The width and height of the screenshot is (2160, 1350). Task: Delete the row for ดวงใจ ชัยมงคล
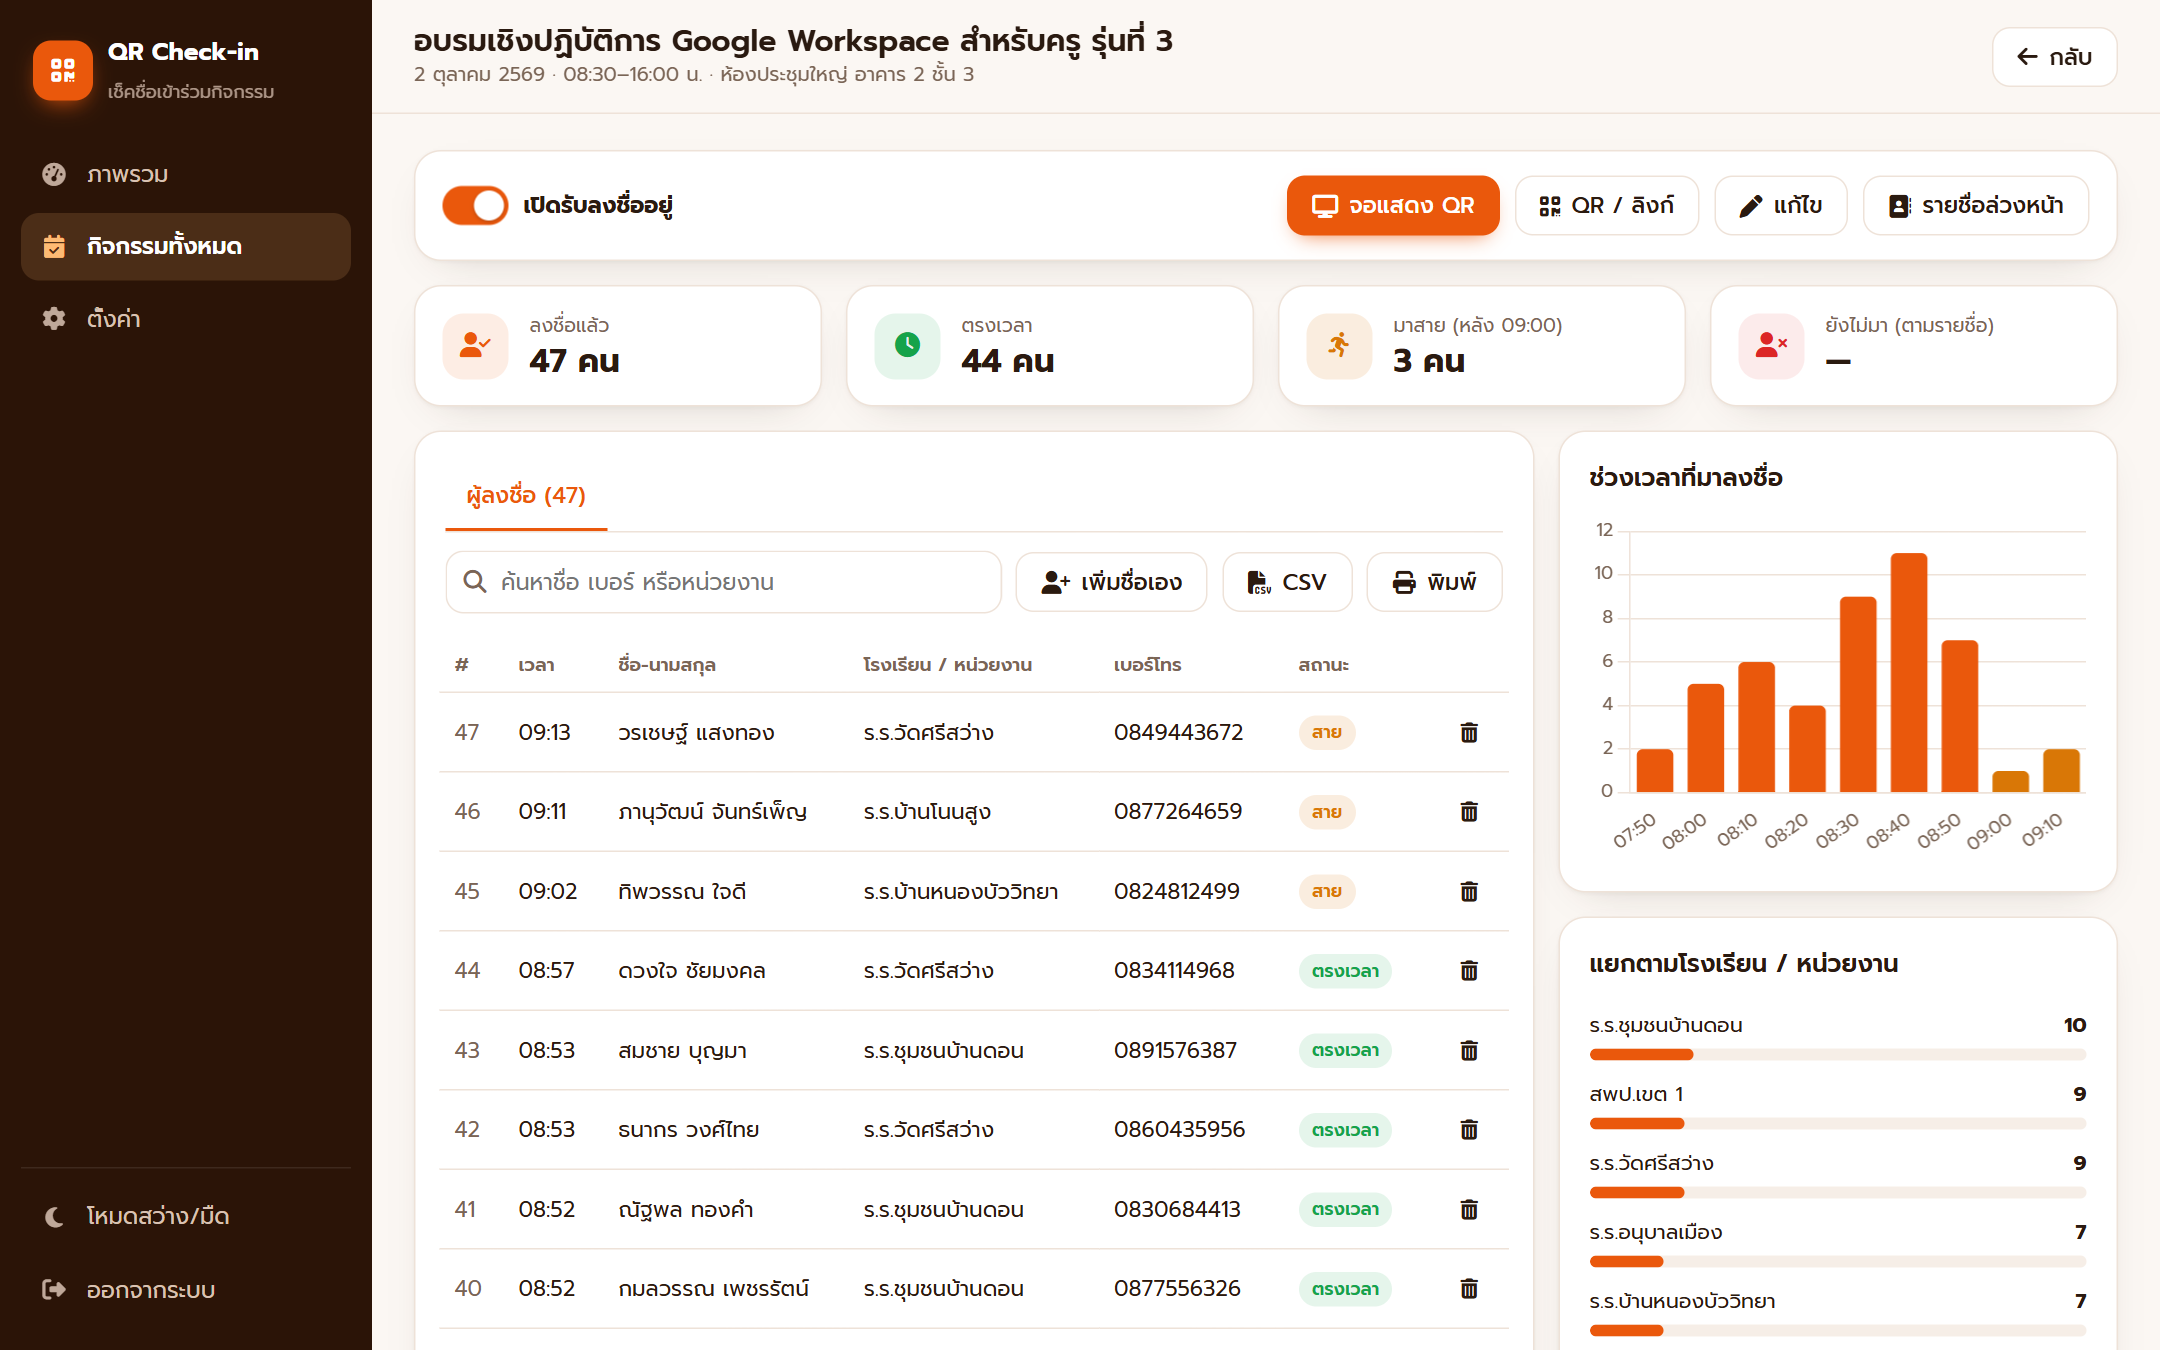click(1469, 970)
